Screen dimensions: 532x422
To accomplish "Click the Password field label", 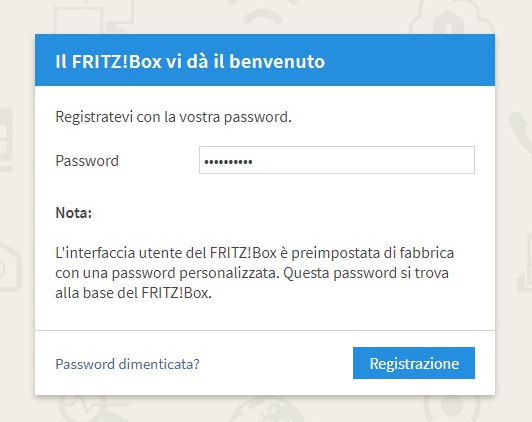I will tap(87, 160).
